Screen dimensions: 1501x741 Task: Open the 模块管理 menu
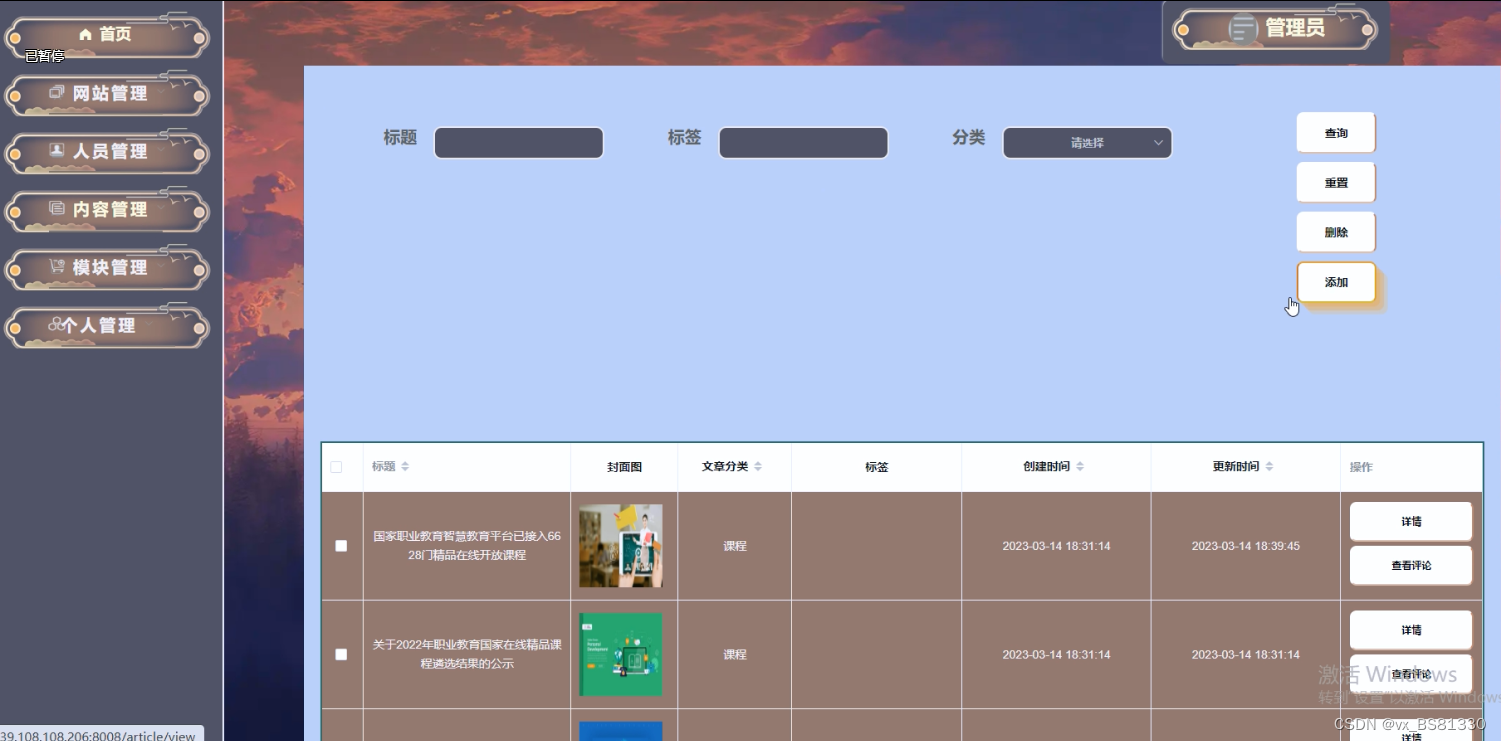pyautogui.click(x=107, y=268)
